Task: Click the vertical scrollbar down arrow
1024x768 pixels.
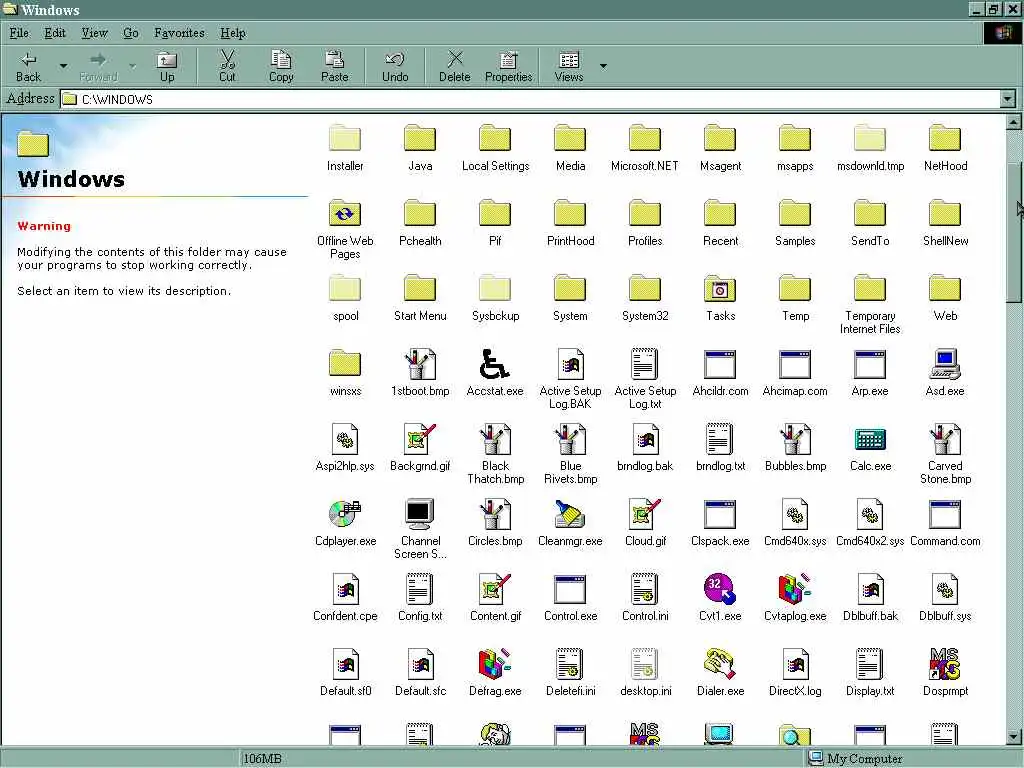Action: 1014,736
